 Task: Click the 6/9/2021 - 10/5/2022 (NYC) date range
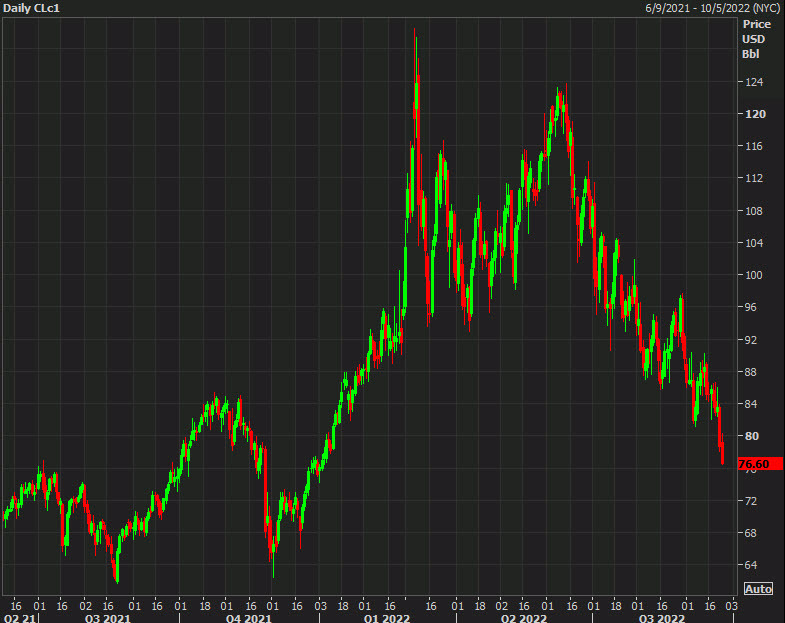click(x=713, y=8)
